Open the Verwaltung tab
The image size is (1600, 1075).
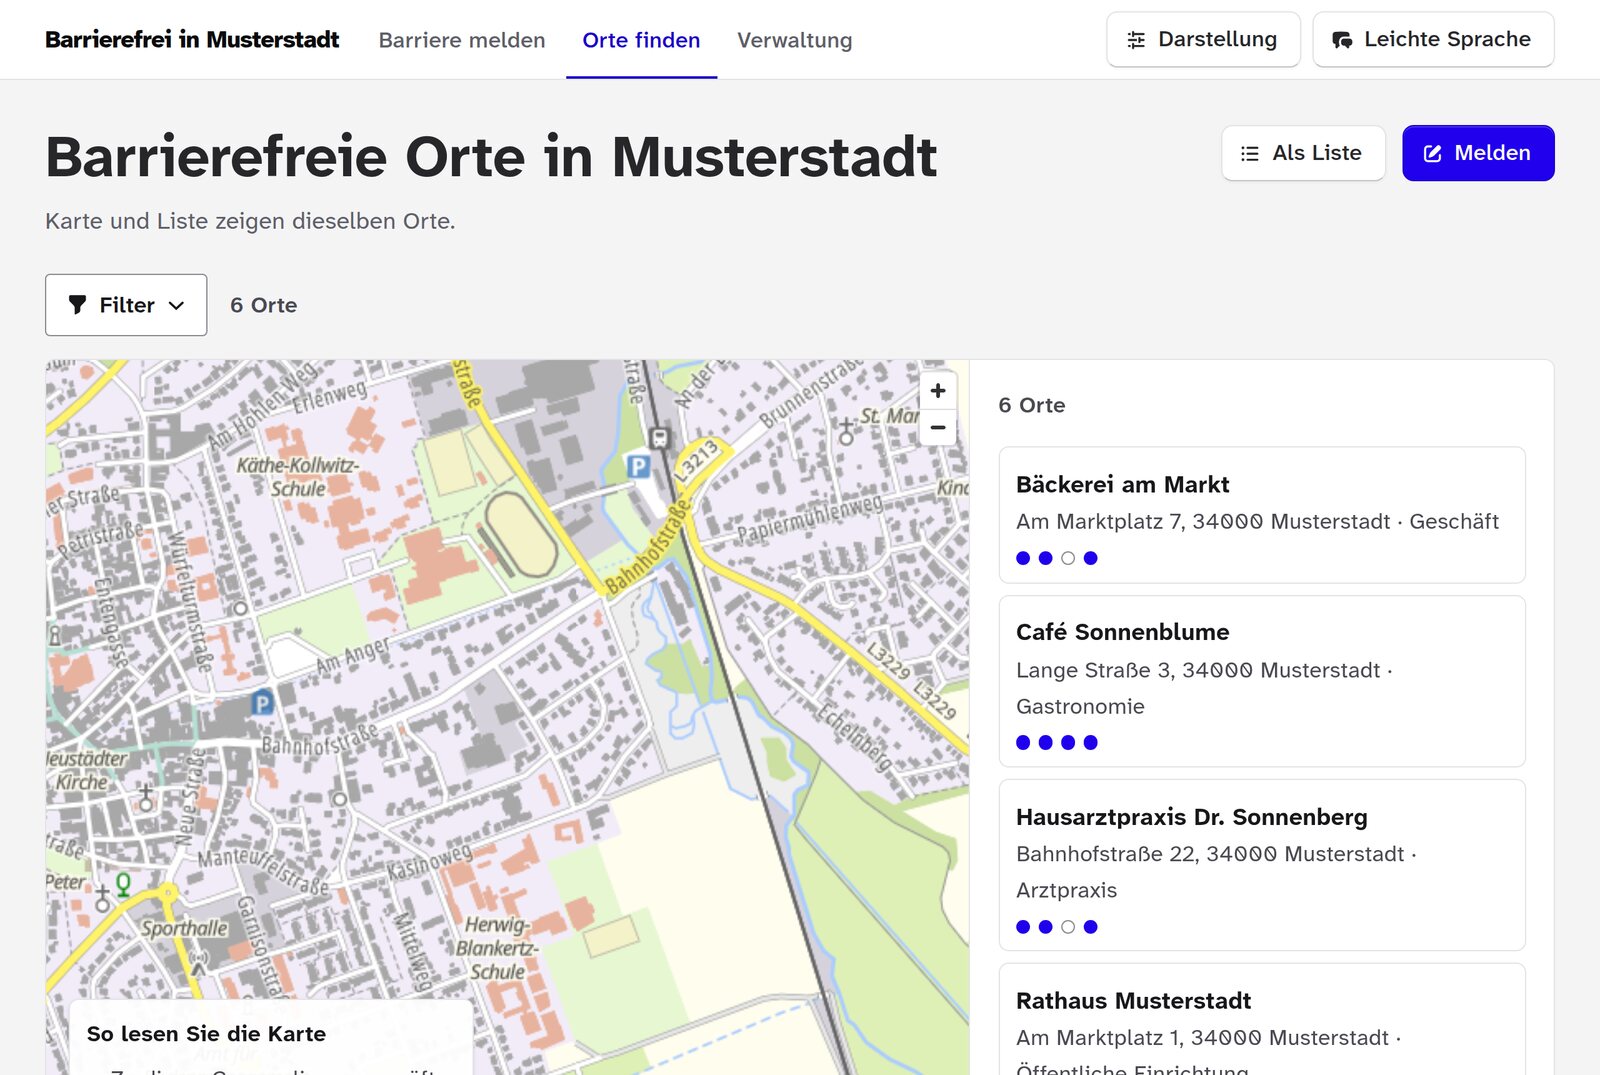click(795, 40)
